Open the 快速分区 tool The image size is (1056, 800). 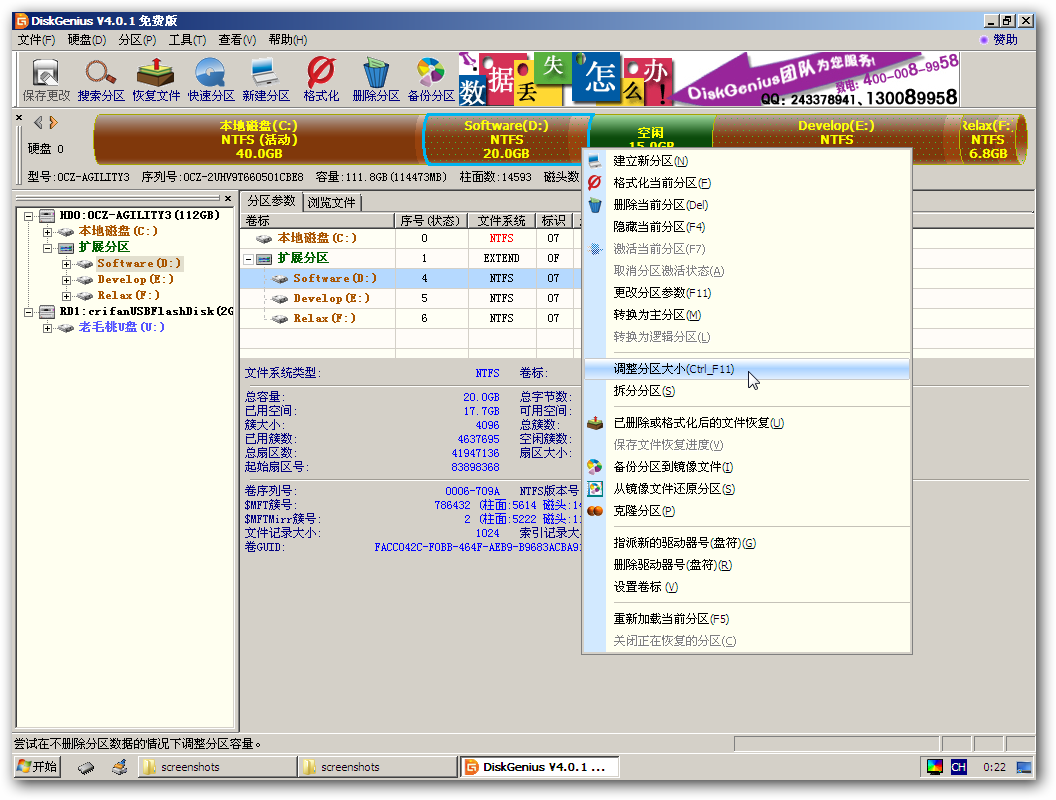211,79
